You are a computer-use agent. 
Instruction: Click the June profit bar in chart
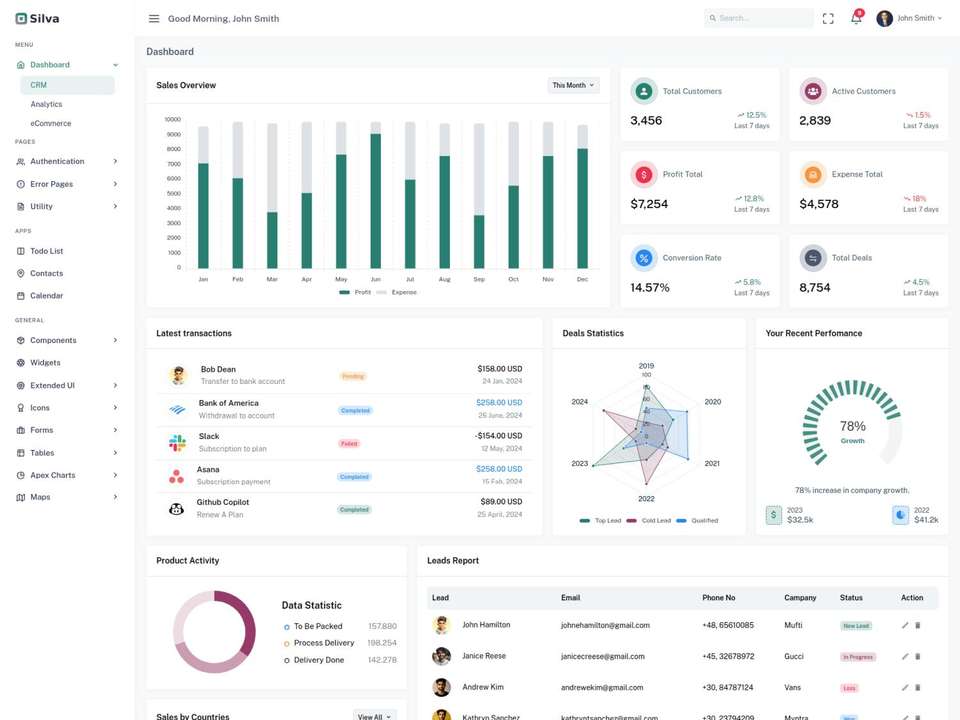[375, 201]
